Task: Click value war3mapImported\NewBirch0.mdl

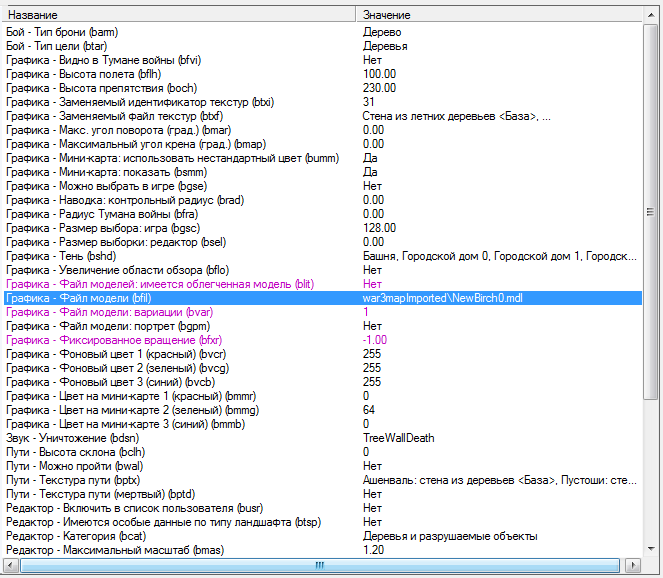Action: tap(442, 298)
